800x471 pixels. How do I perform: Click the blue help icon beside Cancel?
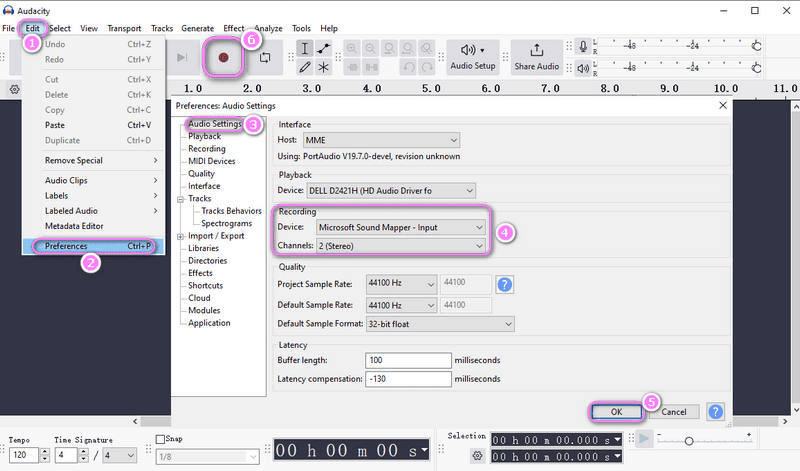(x=715, y=411)
